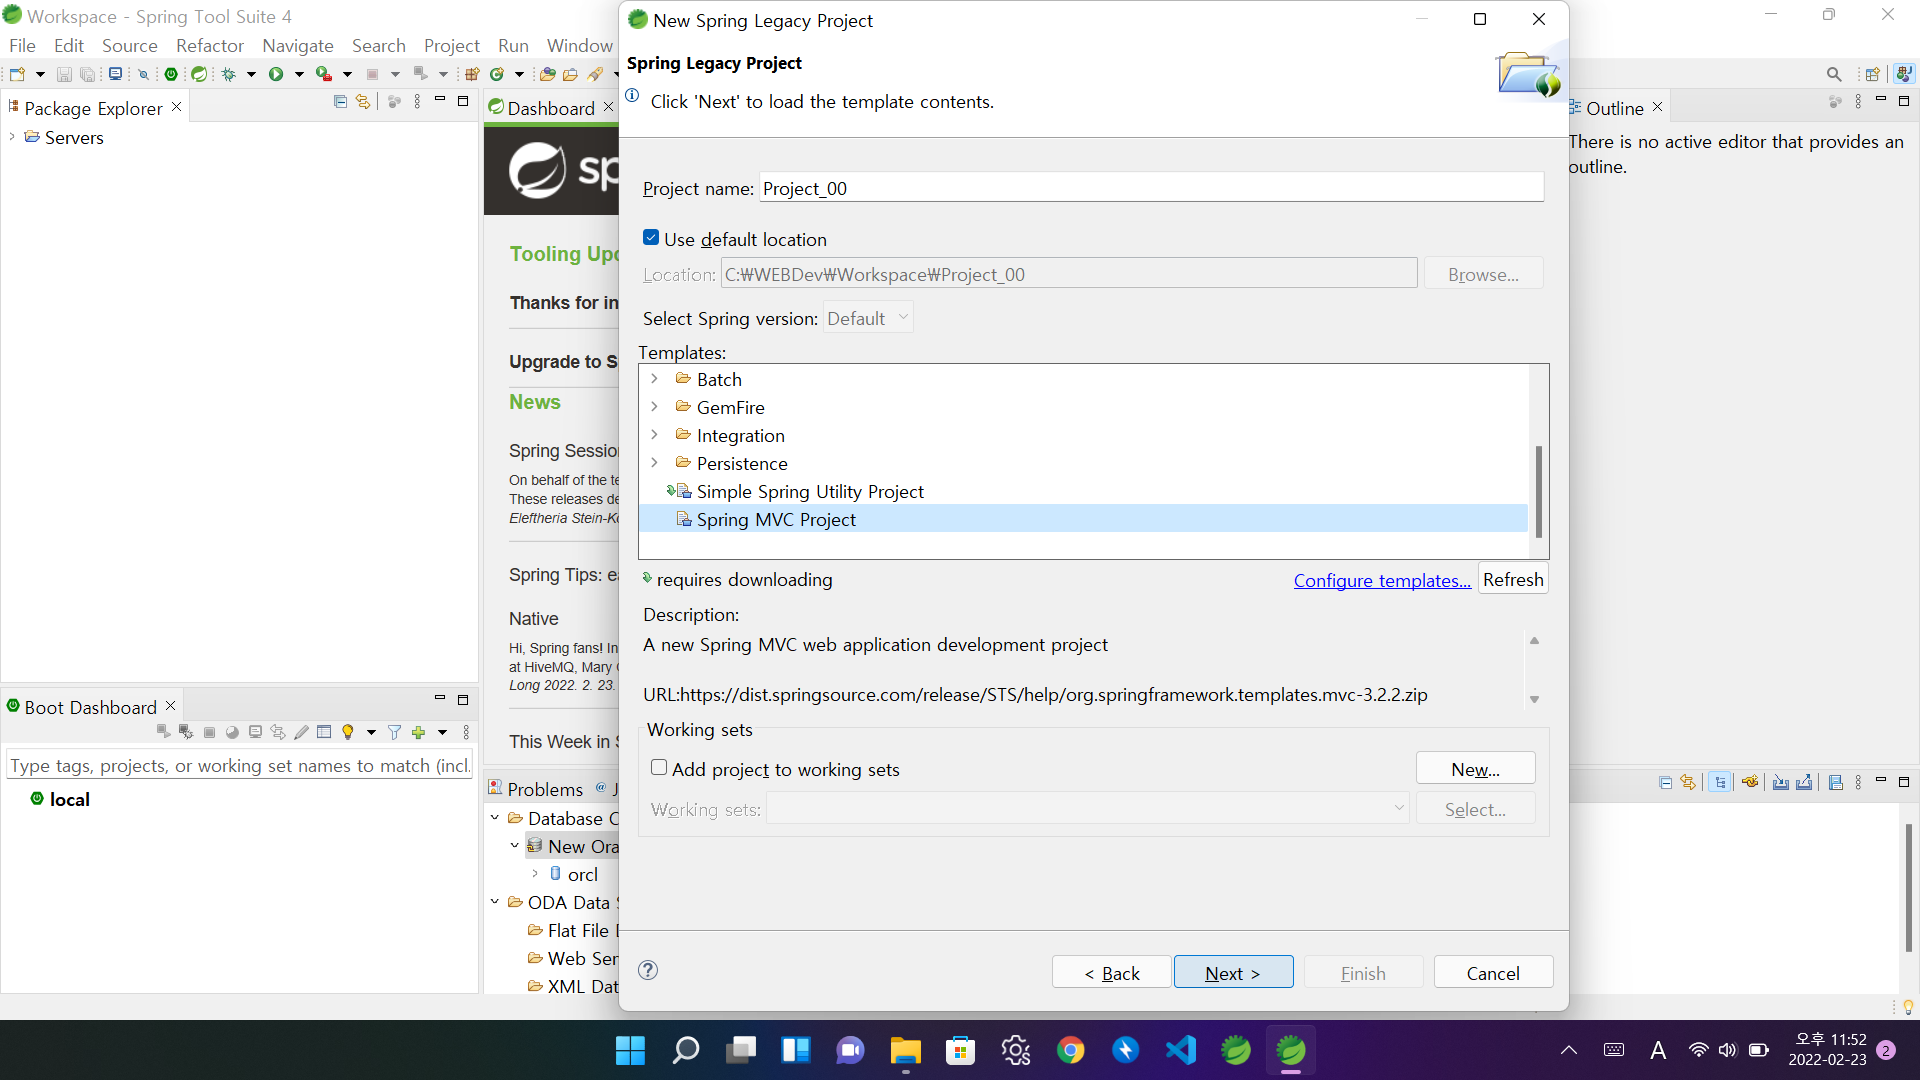
Task: Click the green plus icon in Boot Dashboard
Action: click(419, 733)
